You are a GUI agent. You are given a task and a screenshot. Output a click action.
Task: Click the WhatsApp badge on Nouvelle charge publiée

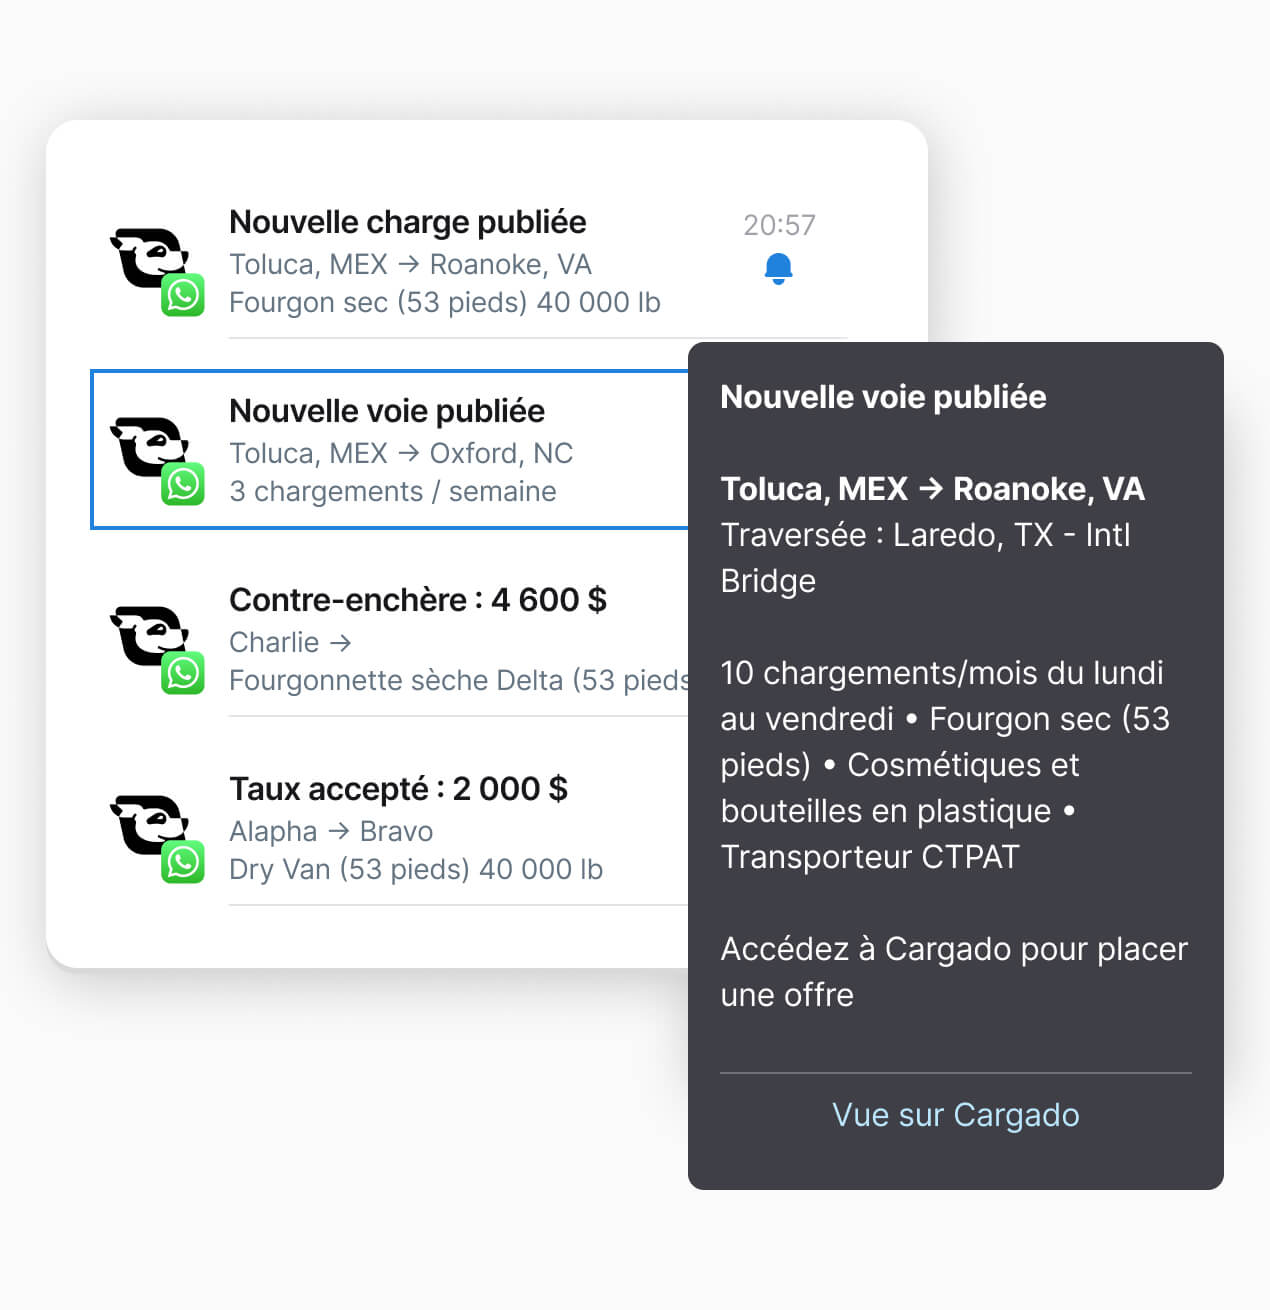(x=184, y=295)
